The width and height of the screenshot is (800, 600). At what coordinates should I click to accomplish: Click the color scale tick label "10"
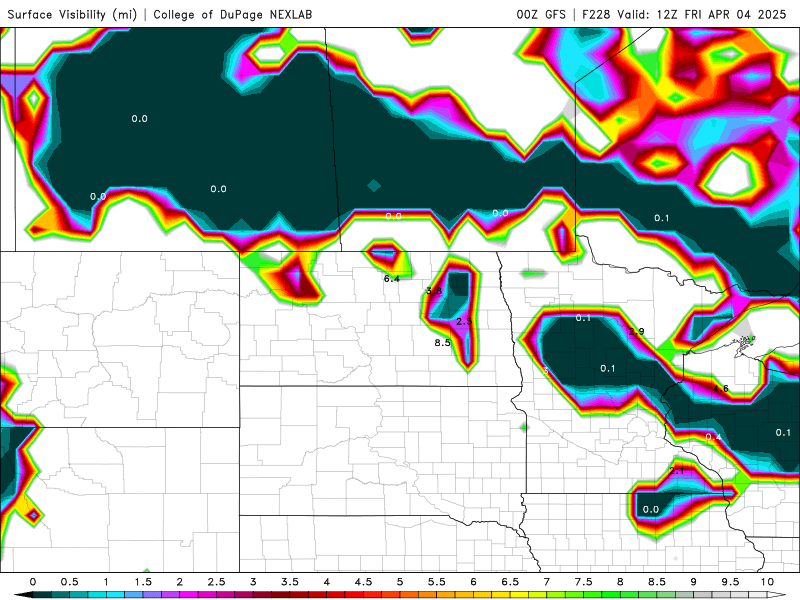tap(767, 582)
